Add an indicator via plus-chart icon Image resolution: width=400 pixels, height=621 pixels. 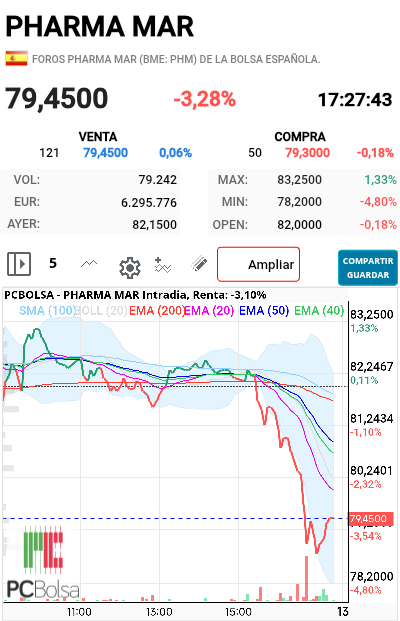(163, 265)
